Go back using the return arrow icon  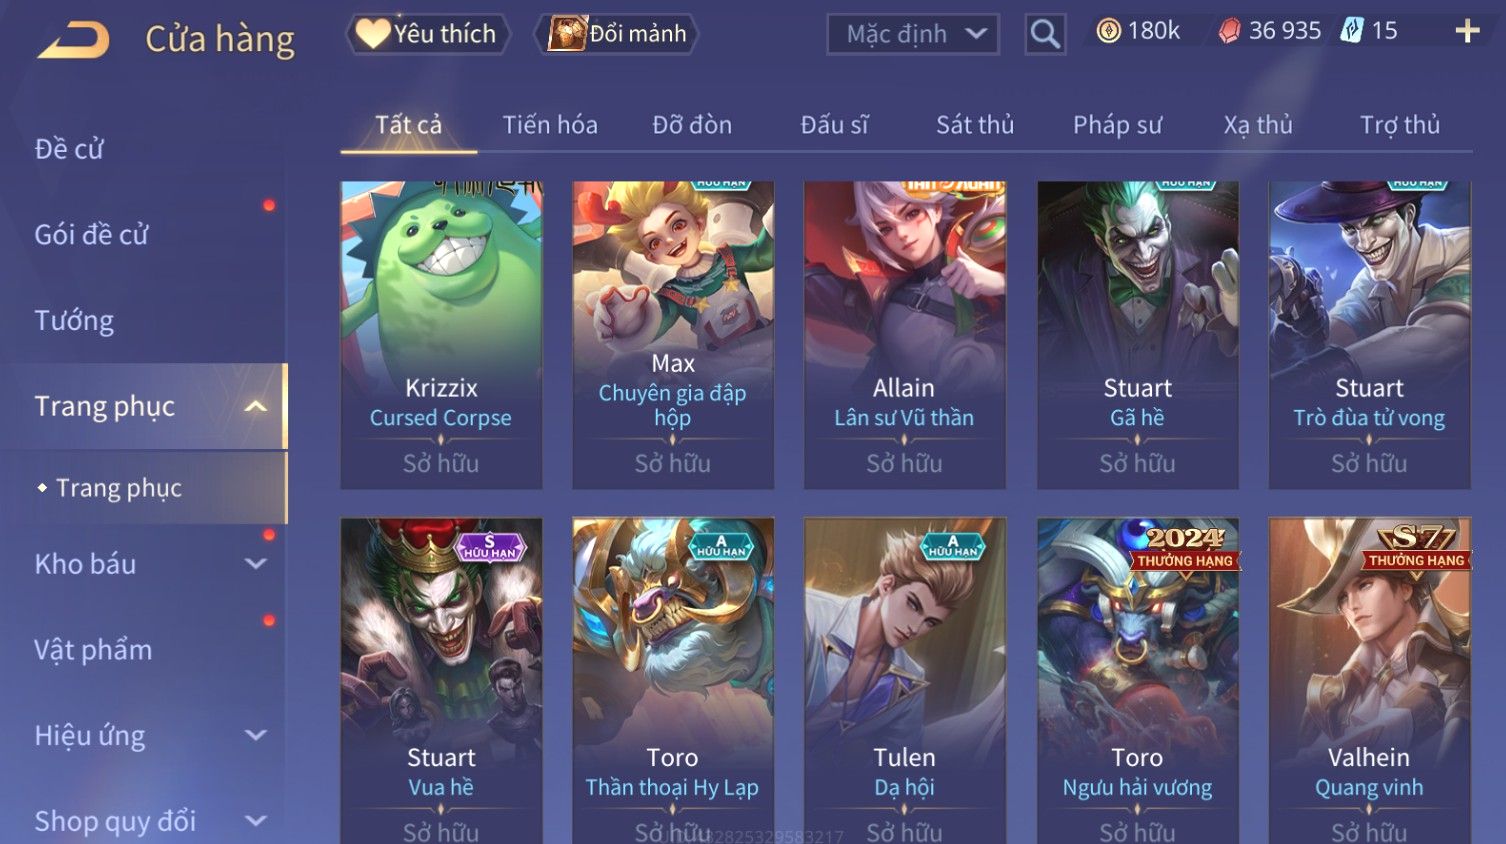click(x=73, y=40)
